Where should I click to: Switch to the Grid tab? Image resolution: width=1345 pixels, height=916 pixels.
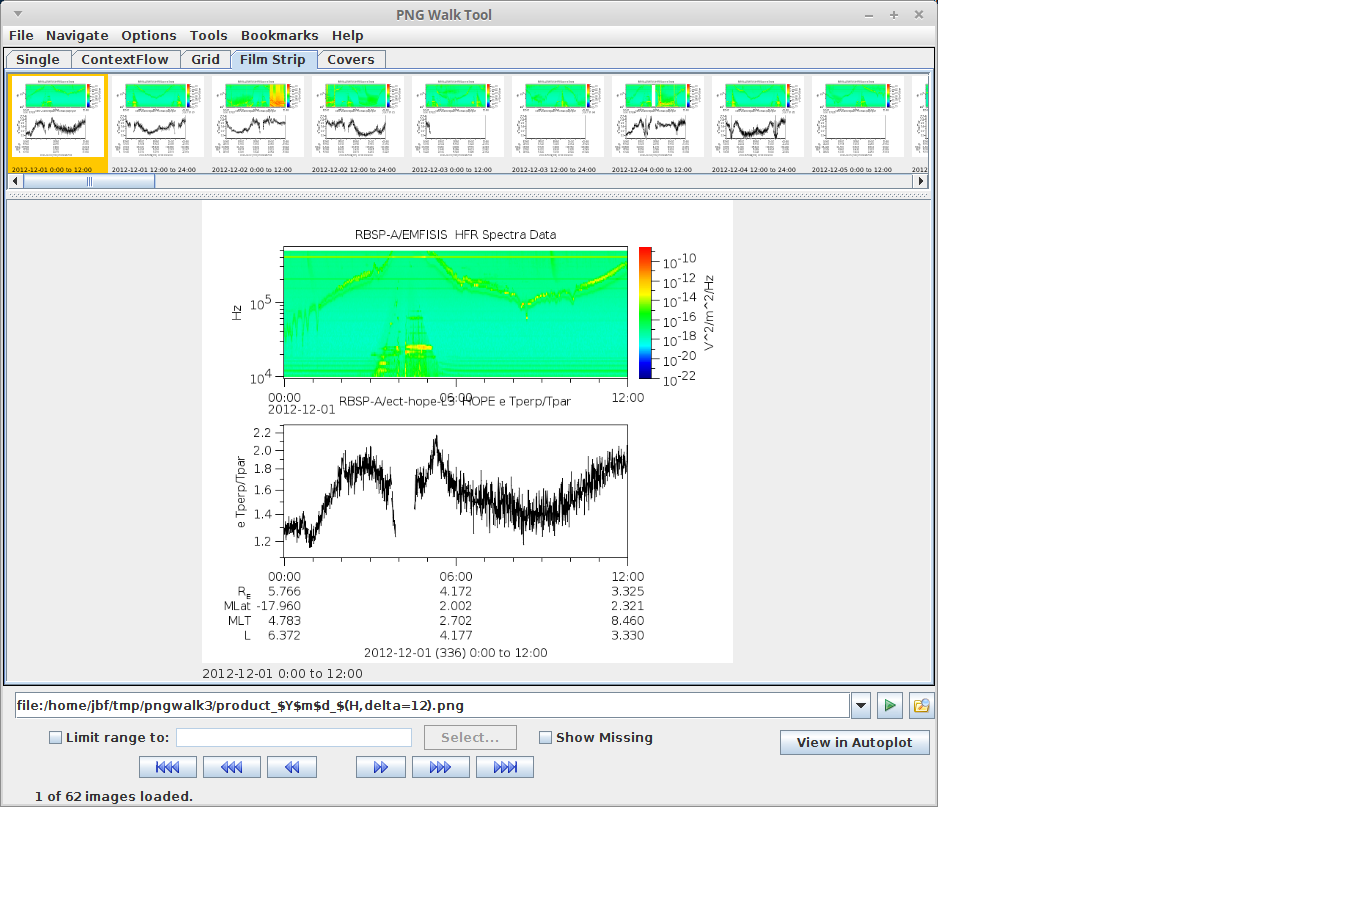(205, 60)
